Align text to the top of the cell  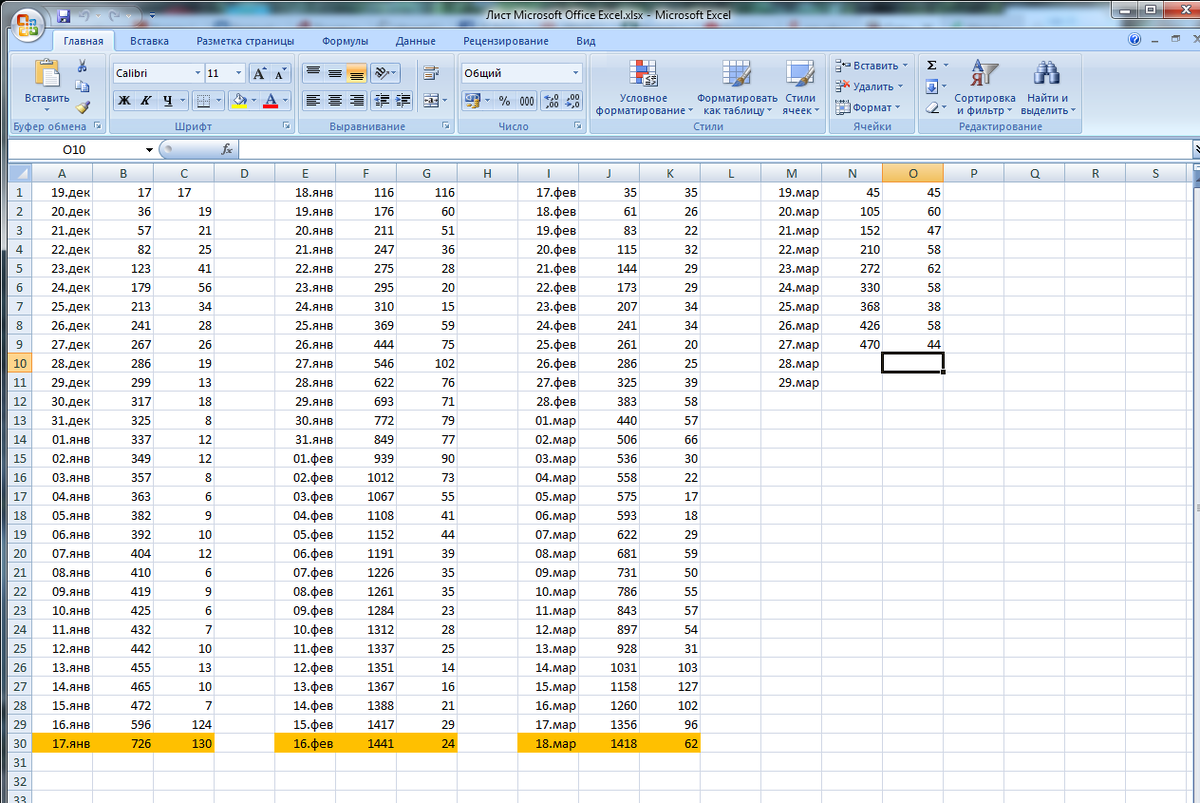pyautogui.click(x=313, y=73)
